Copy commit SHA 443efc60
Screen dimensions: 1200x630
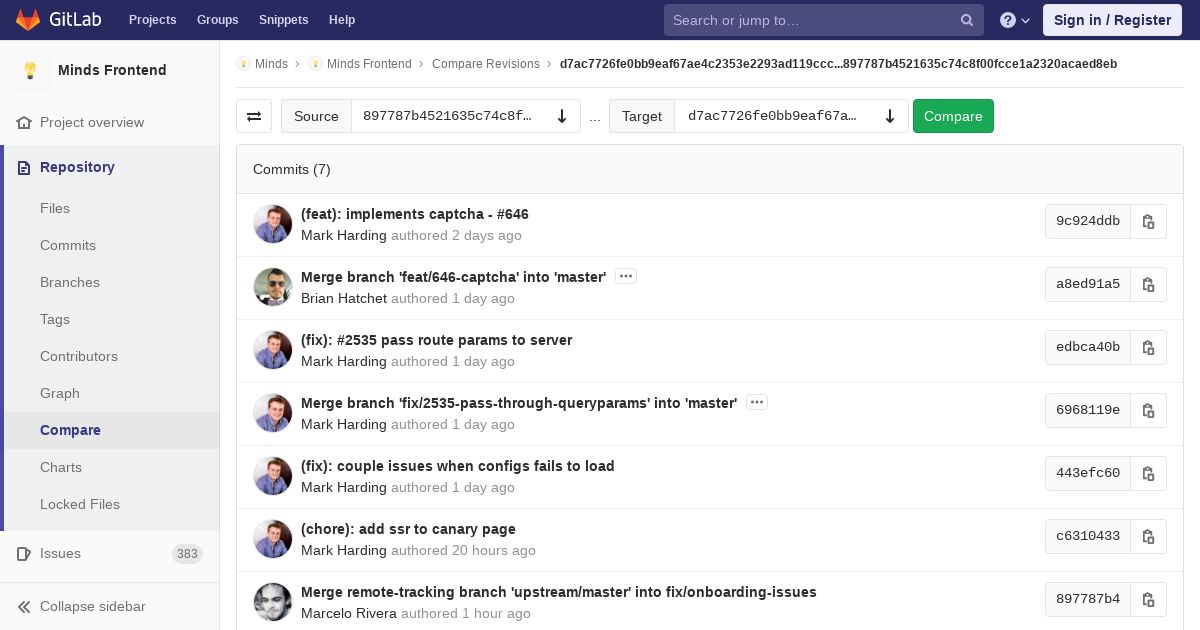1148,474
